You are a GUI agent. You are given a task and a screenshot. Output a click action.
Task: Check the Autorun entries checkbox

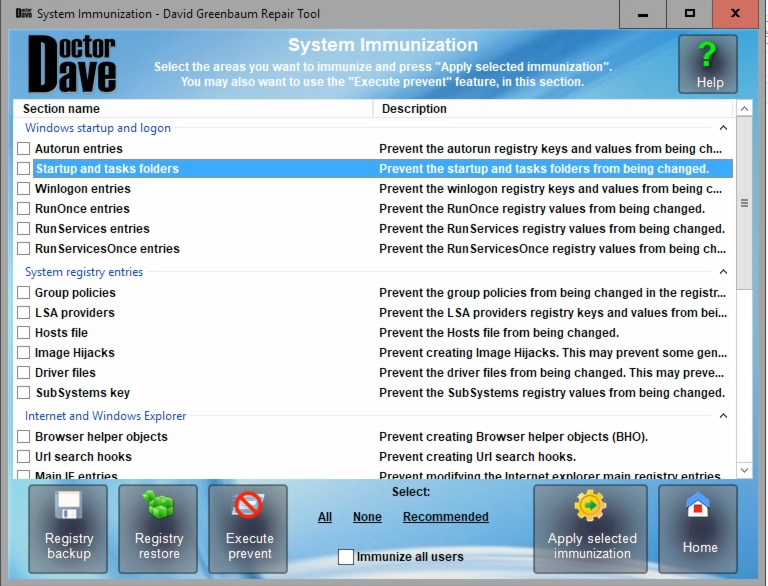coord(24,149)
